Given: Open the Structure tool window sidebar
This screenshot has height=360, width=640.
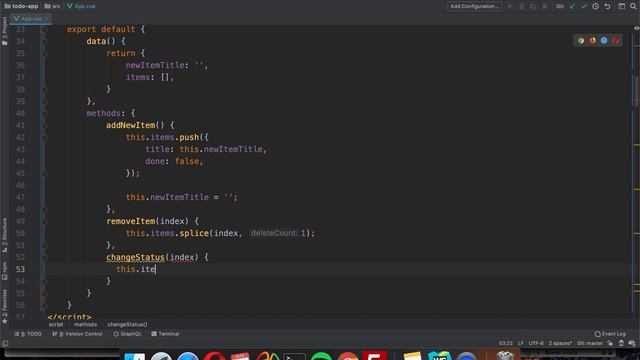Looking at the screenshot, I should click(x=4, y=235).
